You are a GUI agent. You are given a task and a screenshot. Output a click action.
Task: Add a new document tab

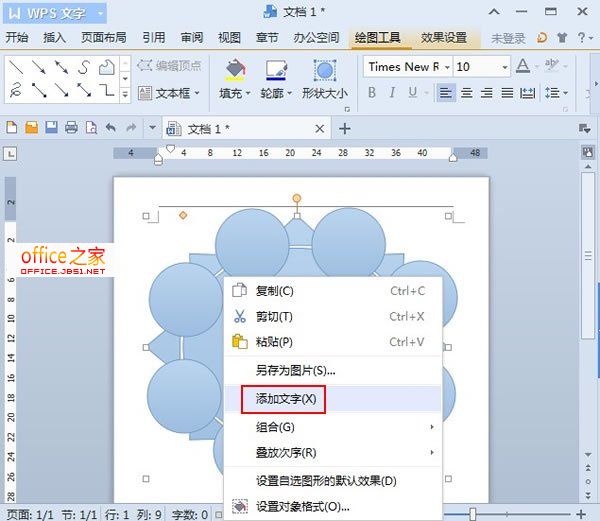[345, 129]
